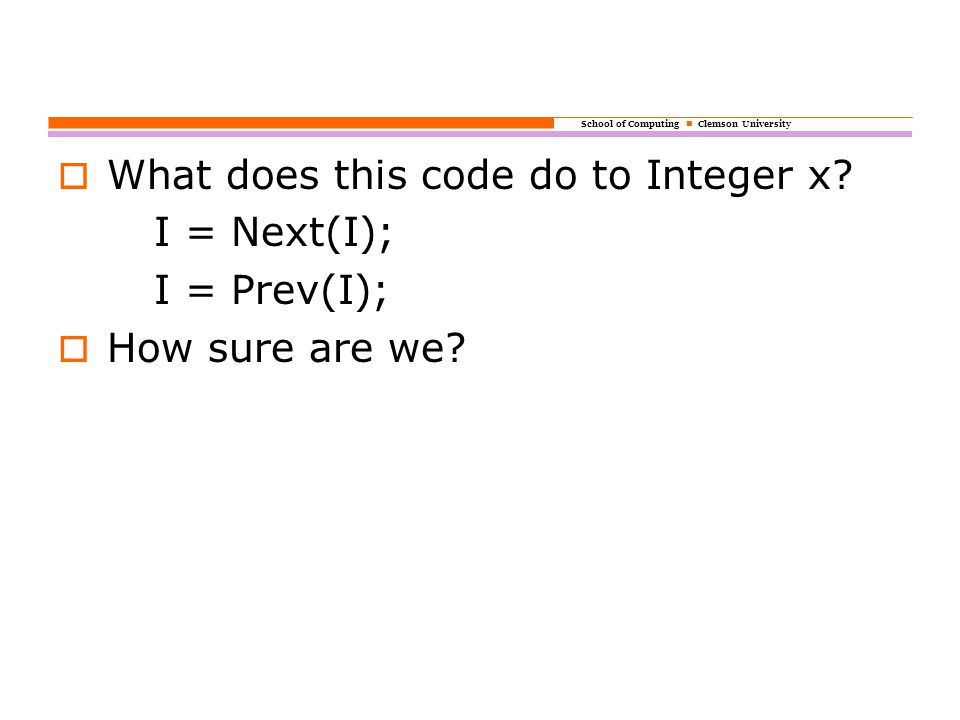960x720 pixels.
Task: Click the word 'Next' in the code
Action: point(278,233)
